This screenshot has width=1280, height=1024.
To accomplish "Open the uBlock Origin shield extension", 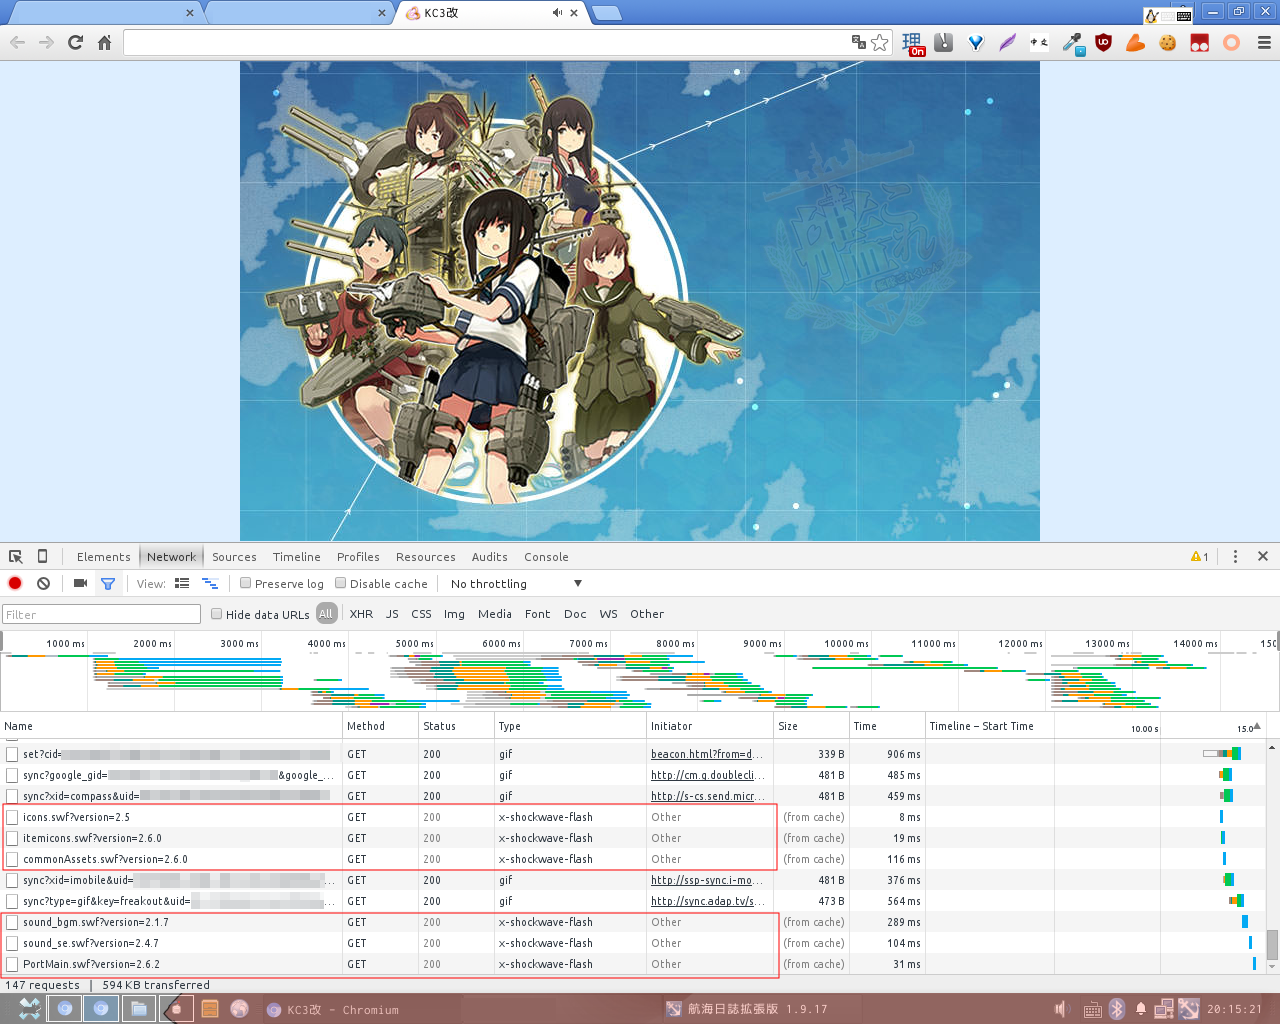I will coord(1103,42).
